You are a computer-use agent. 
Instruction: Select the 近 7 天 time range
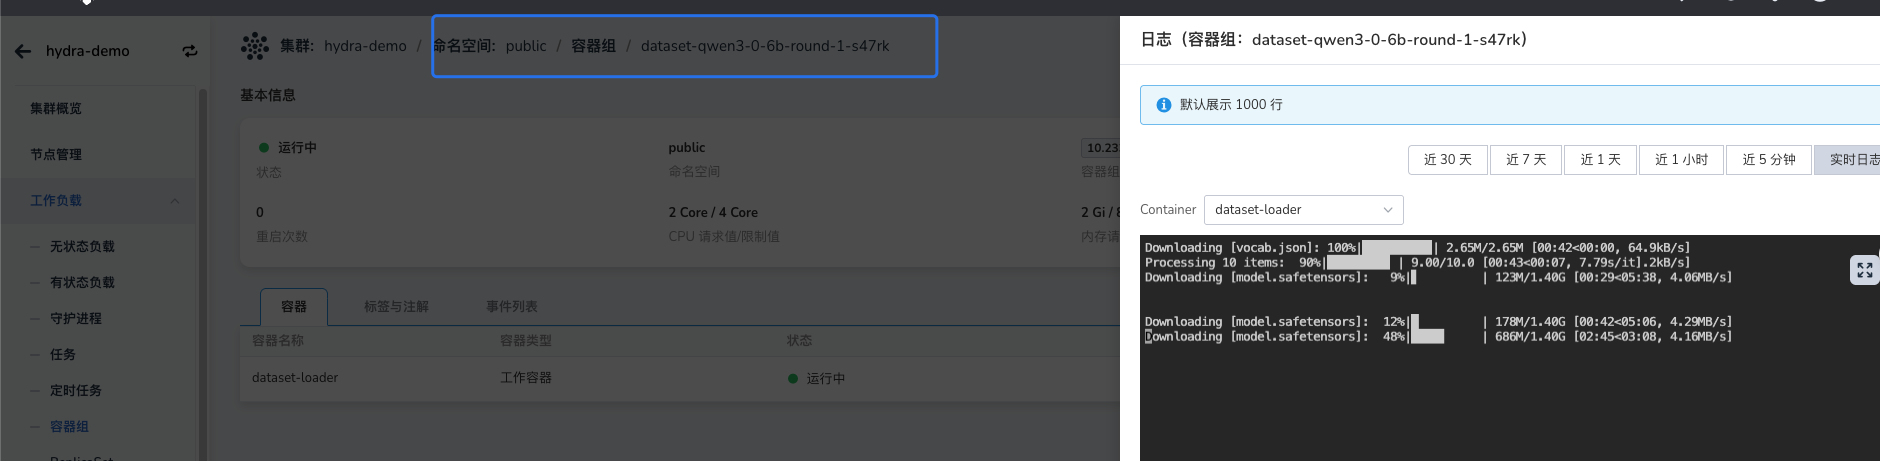pyautogui.click(x=1525, y=160)
